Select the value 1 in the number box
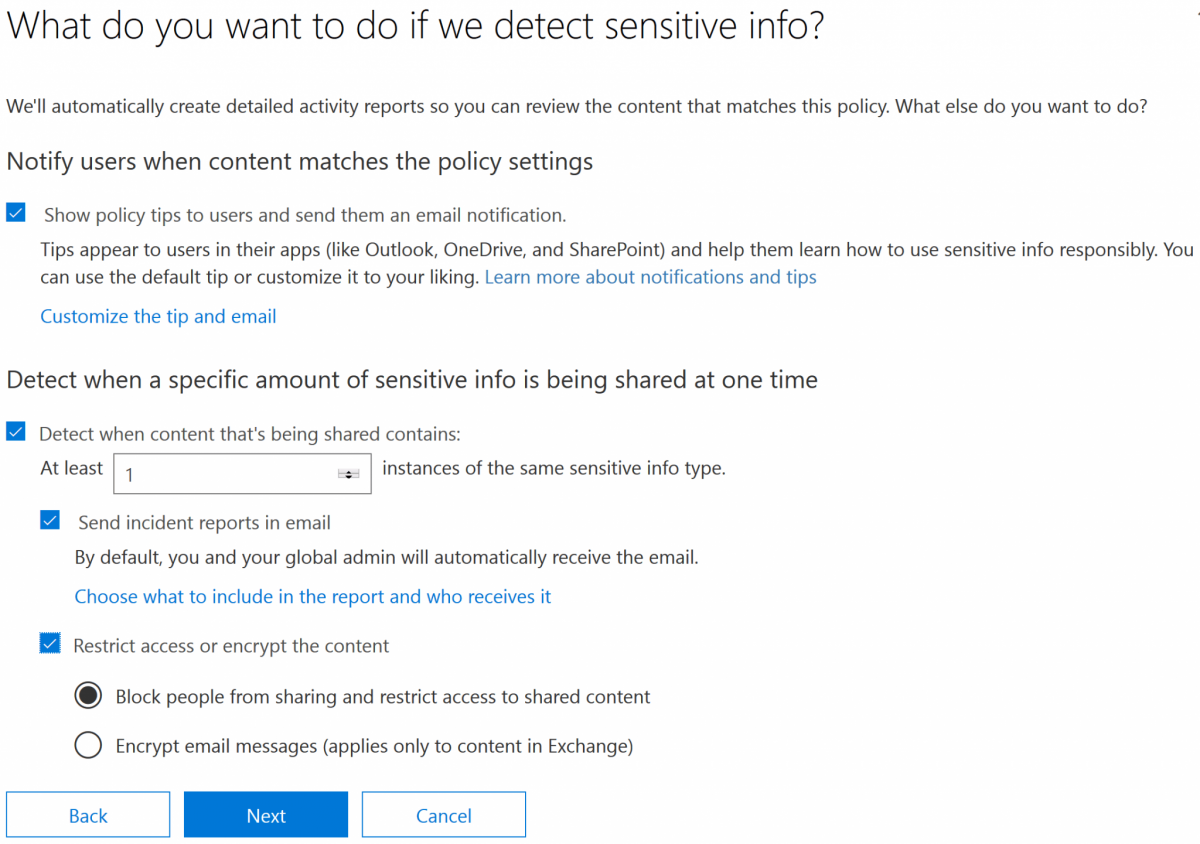 click(131, 472)
